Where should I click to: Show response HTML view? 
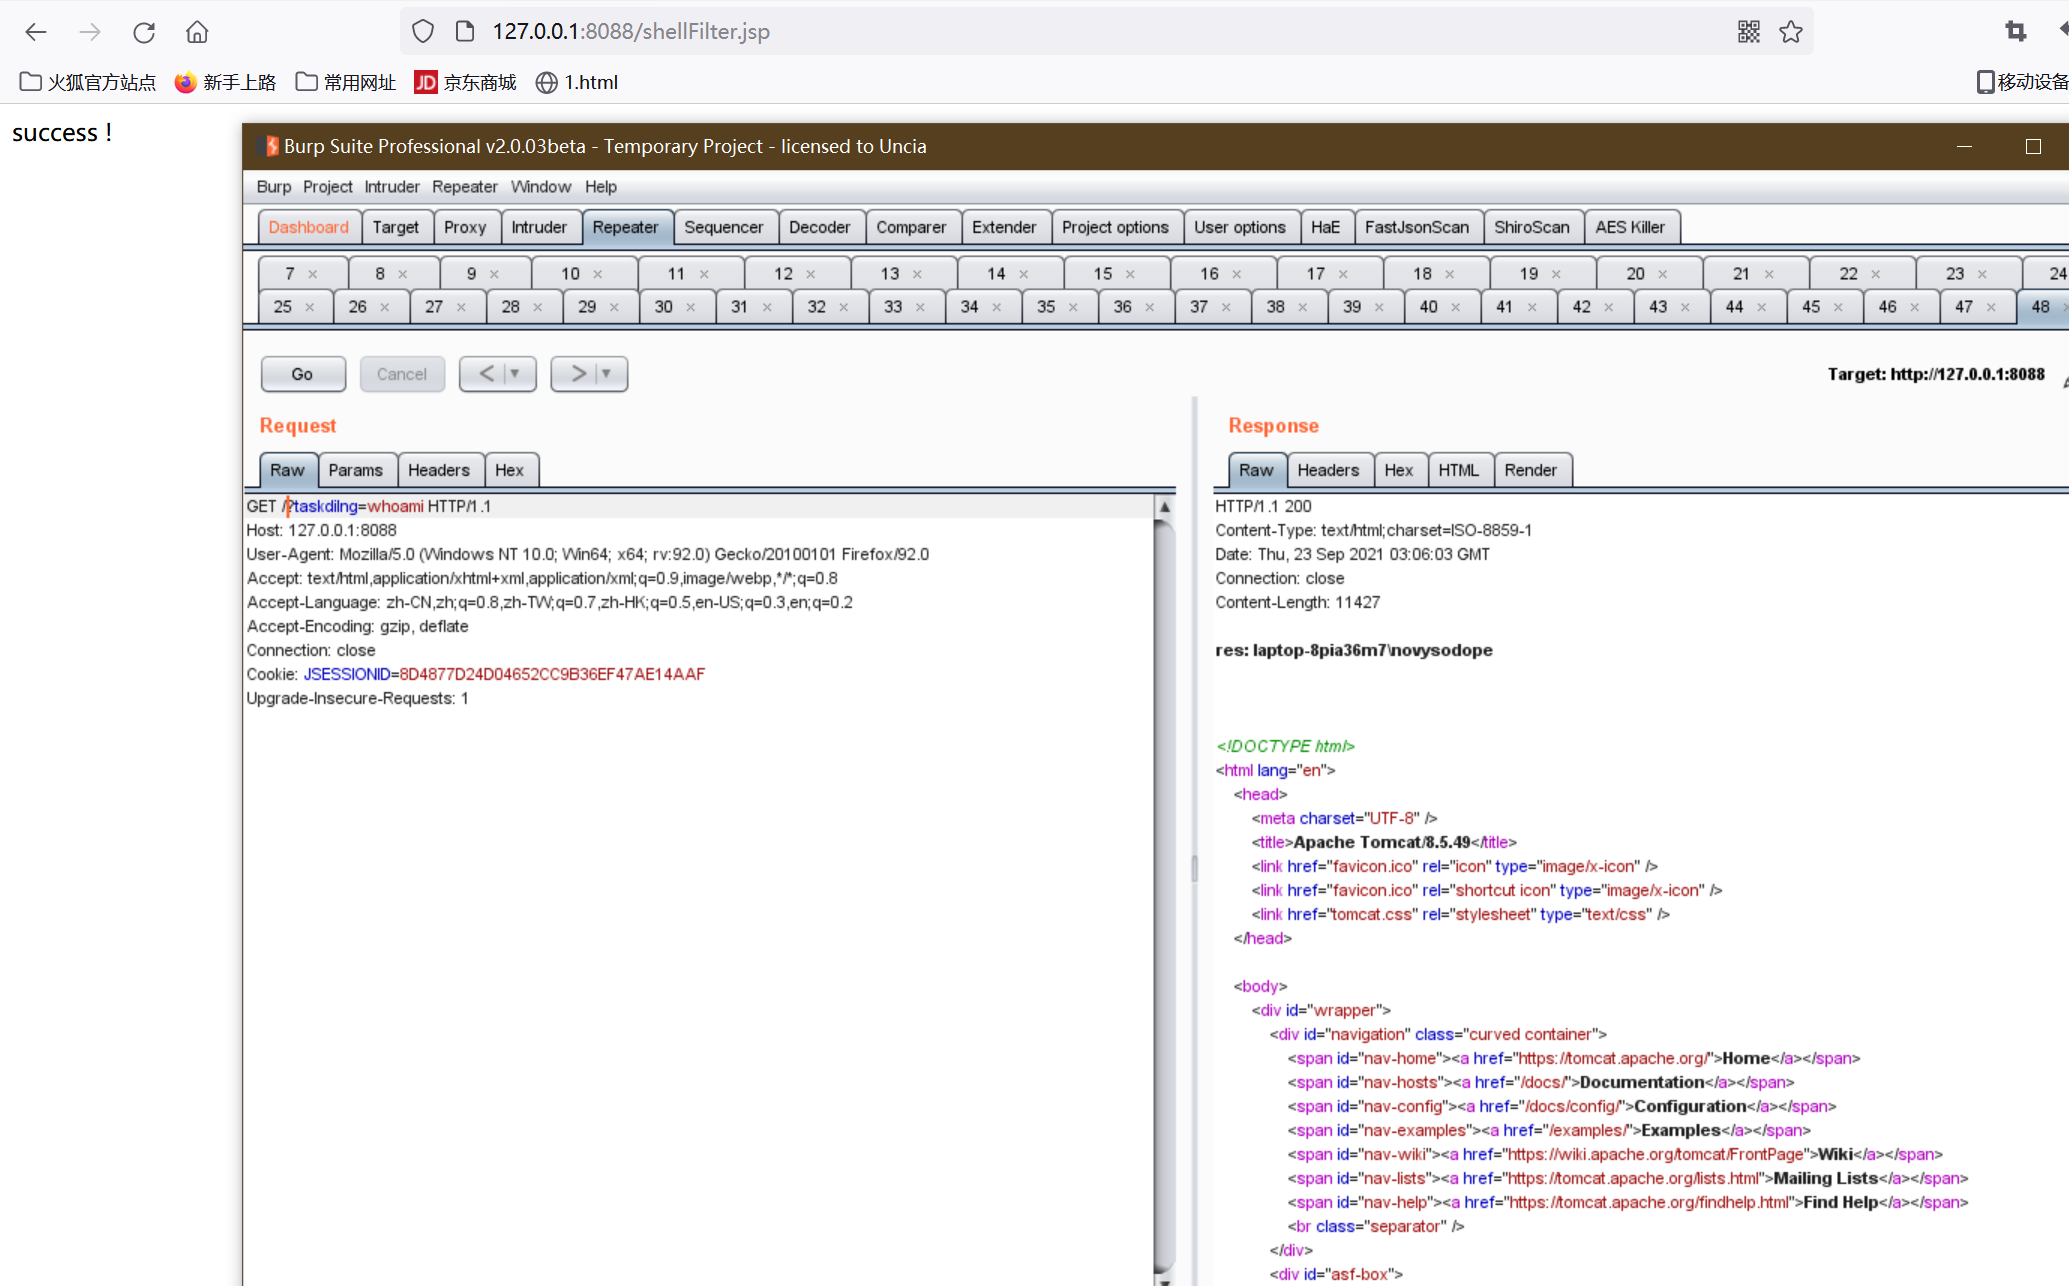coord(1459,470)
